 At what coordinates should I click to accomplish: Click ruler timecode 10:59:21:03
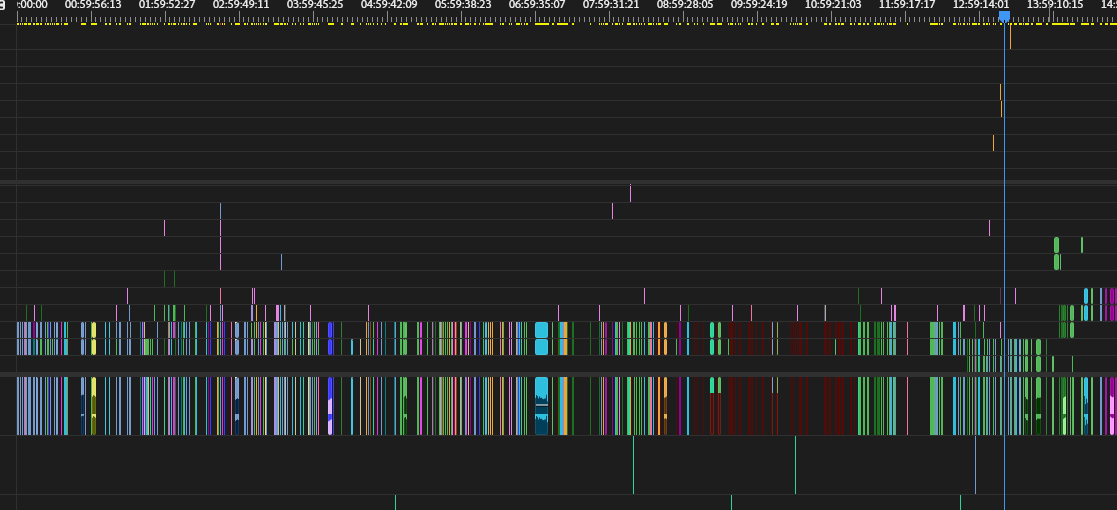click(833, 5)
